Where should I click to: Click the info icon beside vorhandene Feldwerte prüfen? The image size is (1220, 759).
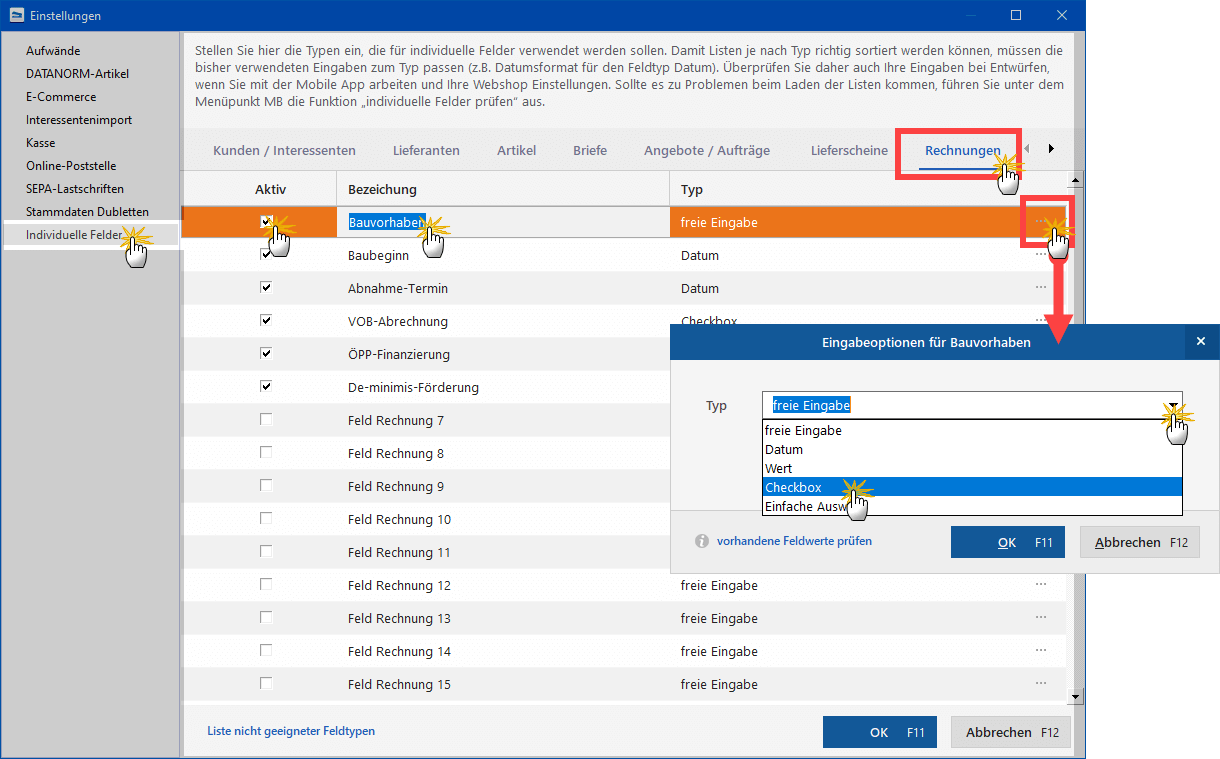pos(702,541)
